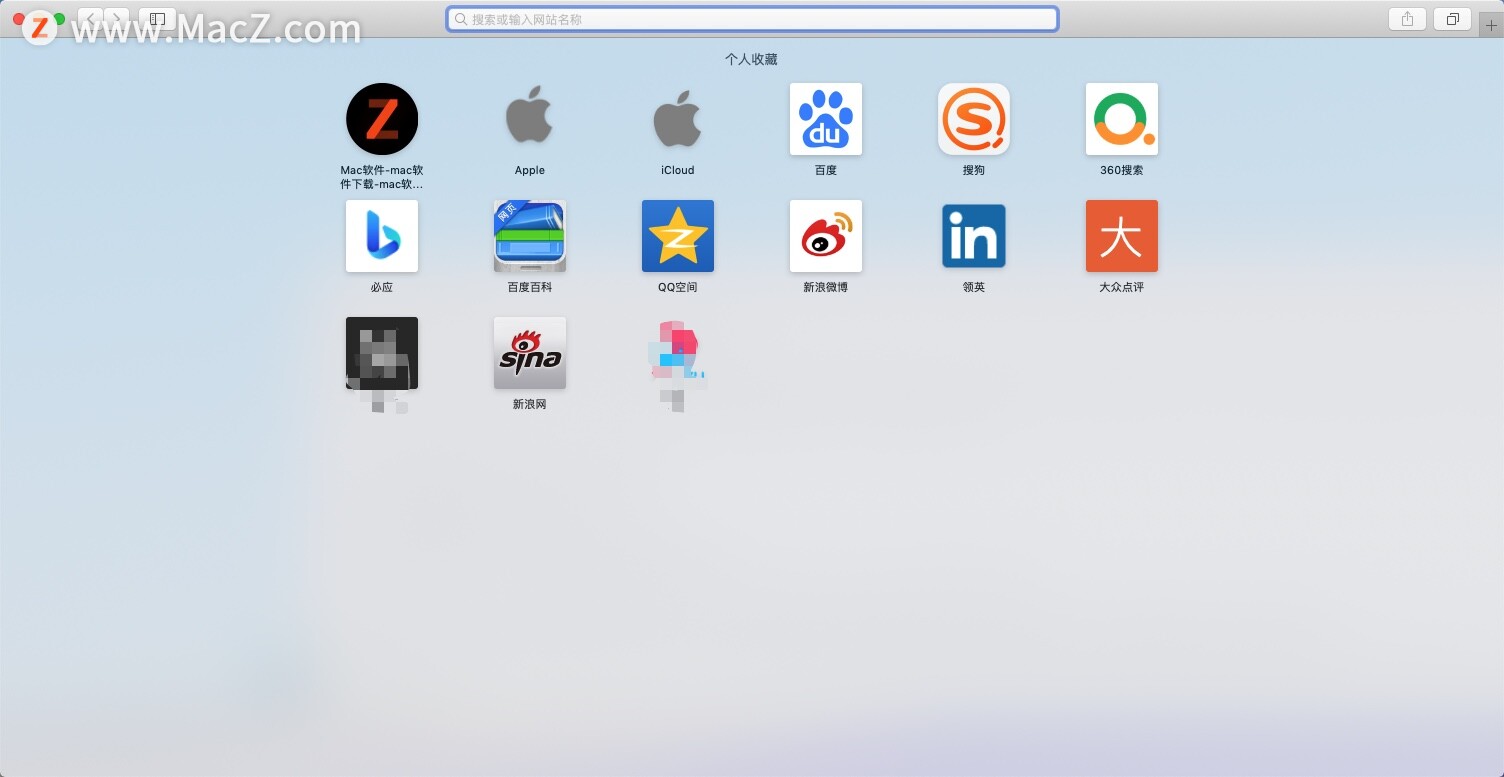
Task: Open a new tab with plus button
Action: (x=1491, y=25)
